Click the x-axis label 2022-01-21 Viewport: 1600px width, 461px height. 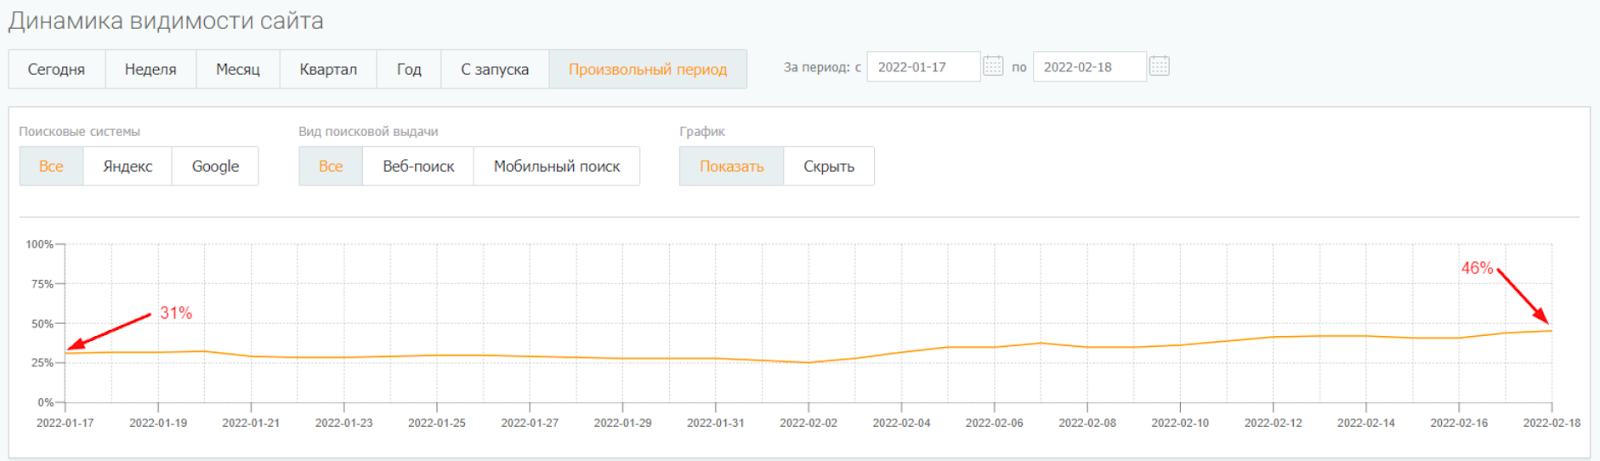click(251, 423)
